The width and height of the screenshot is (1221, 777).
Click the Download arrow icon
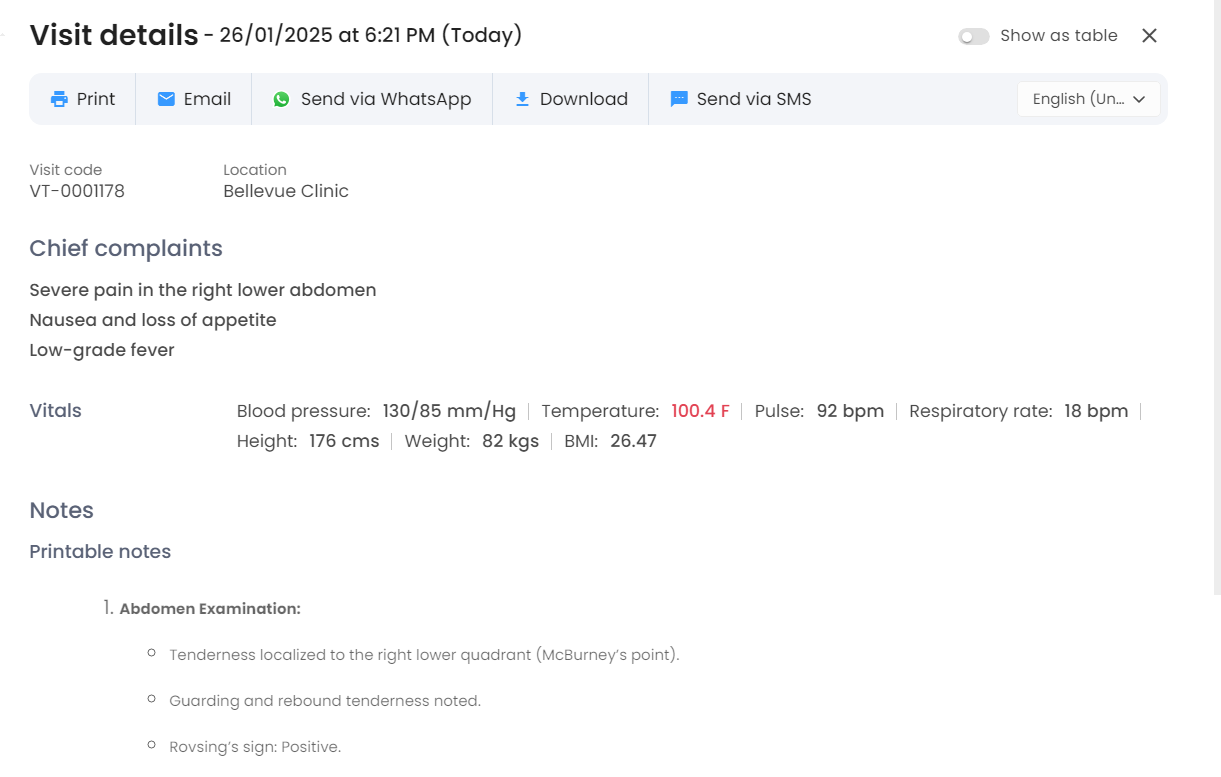522,99
